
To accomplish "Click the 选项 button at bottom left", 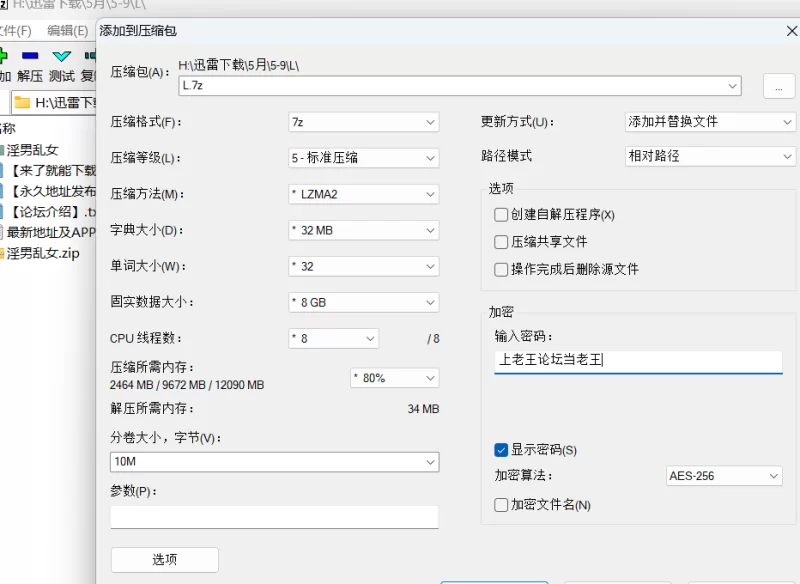I will tap(164, 560).
